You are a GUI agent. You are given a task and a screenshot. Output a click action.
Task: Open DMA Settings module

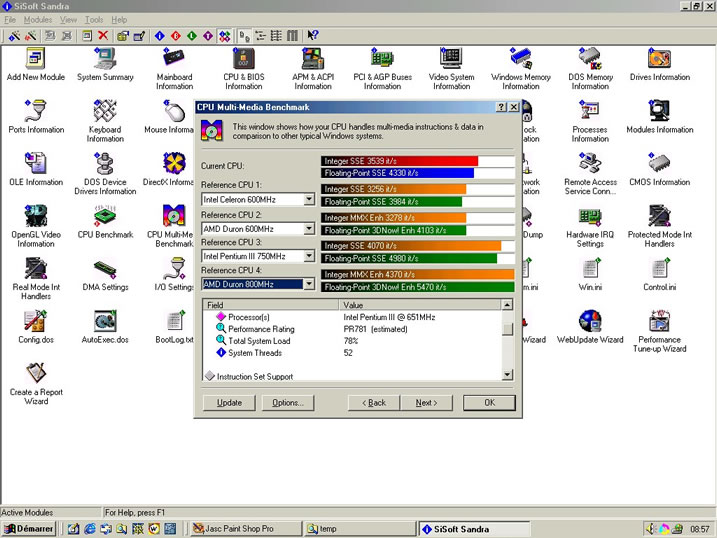click(105, 275)
